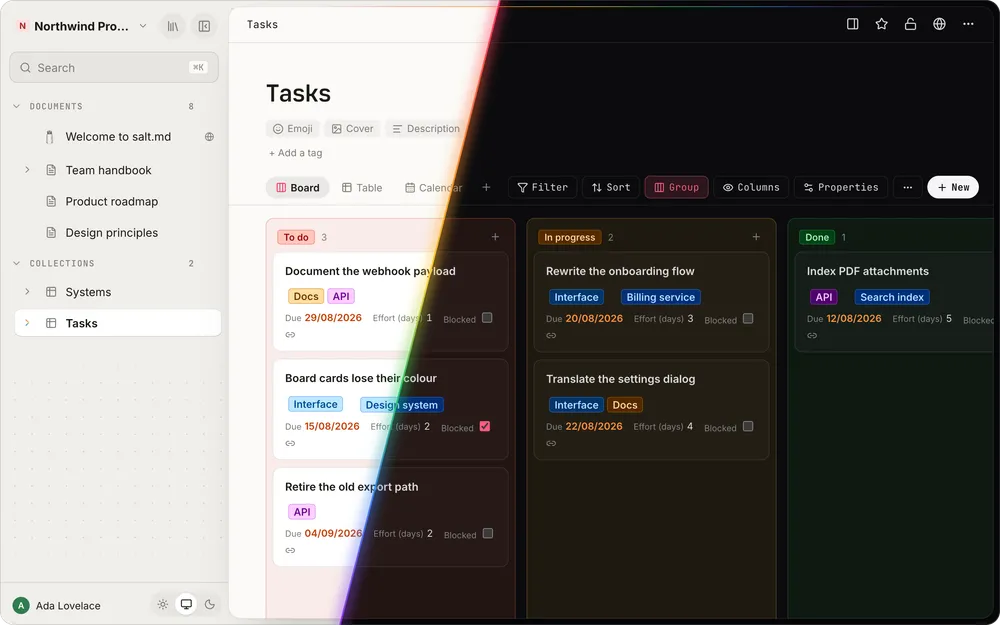Open link icon on Rewrite the onboarding flow
The height and width of the screenshot is (625, 1000).
pyautogui.click(x=551, y=335)
